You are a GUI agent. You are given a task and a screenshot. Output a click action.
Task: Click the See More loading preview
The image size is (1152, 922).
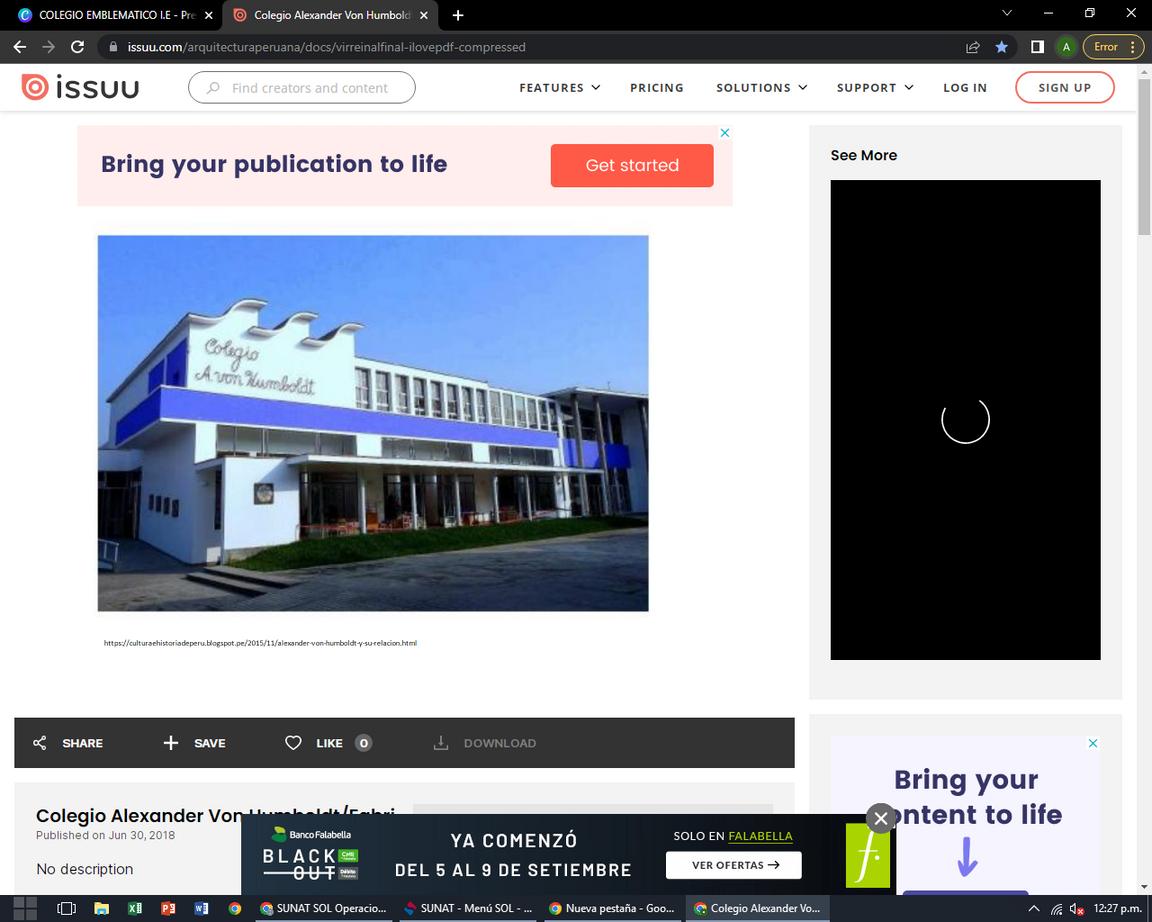pos(965,419)
